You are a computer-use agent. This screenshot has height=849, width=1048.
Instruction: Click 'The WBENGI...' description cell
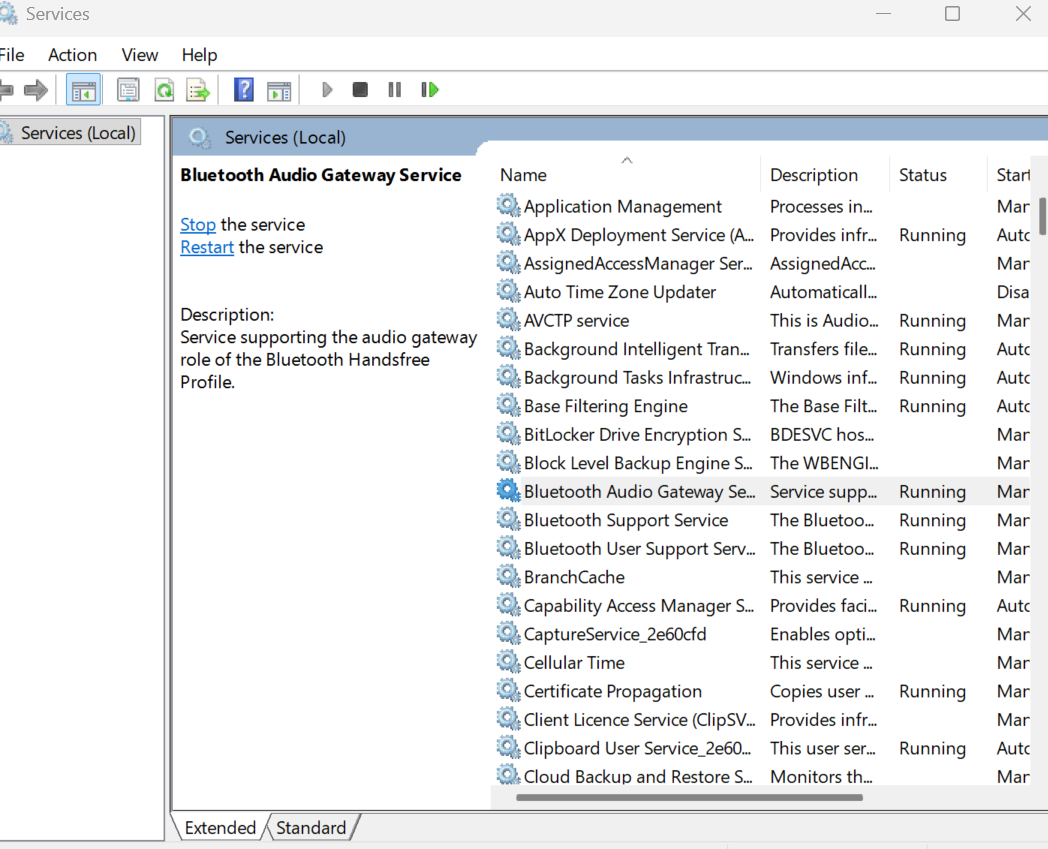[x=824, y=463]
